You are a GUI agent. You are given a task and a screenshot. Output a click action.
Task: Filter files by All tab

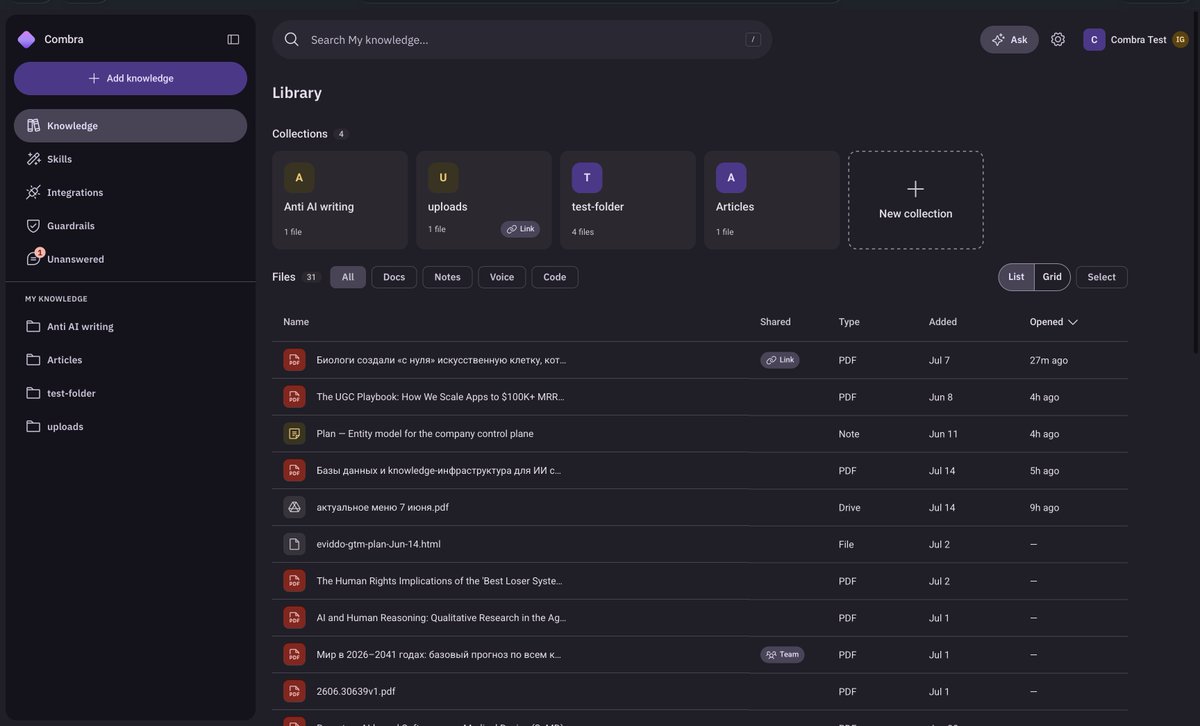pyautogui.click(x=348, y=277)
